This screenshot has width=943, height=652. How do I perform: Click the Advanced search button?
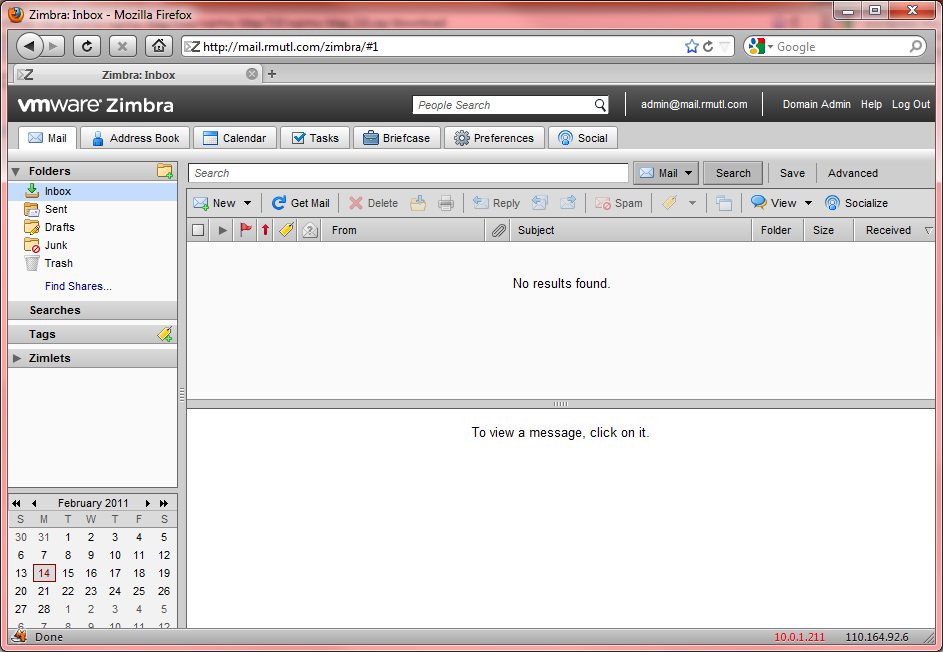coord(852,173)
